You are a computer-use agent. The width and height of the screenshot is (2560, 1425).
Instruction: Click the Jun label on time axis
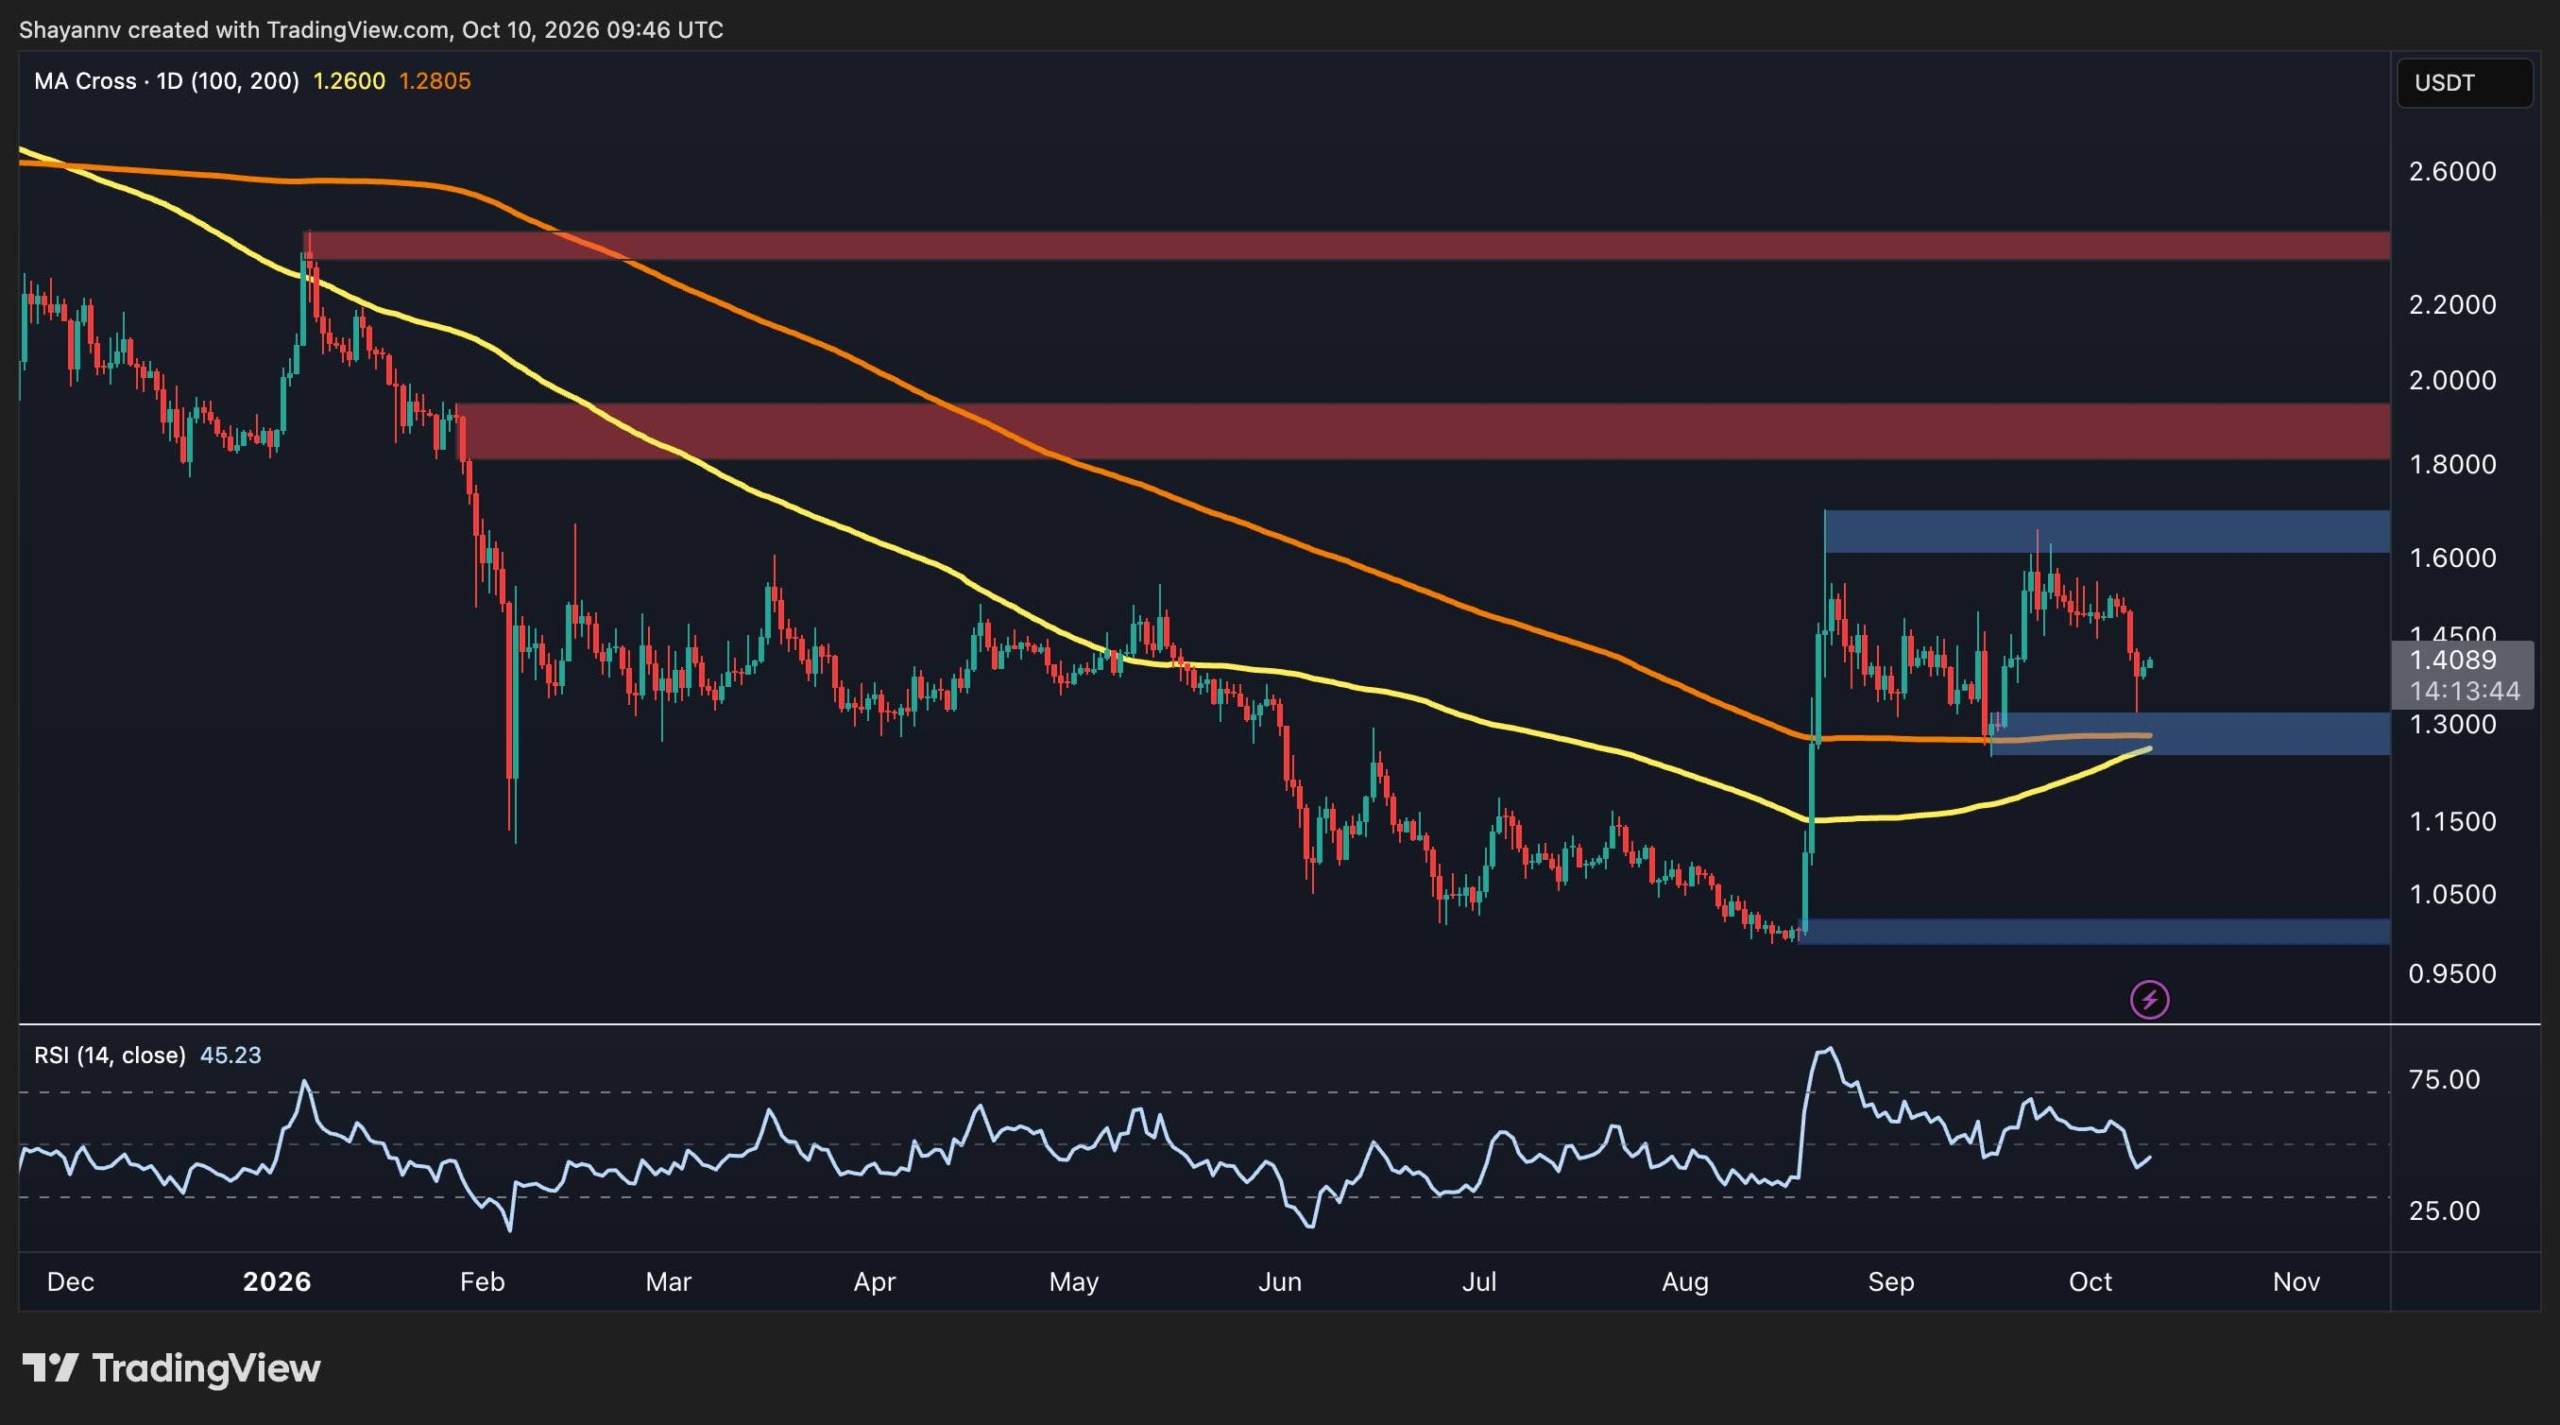(1279, 1282)
